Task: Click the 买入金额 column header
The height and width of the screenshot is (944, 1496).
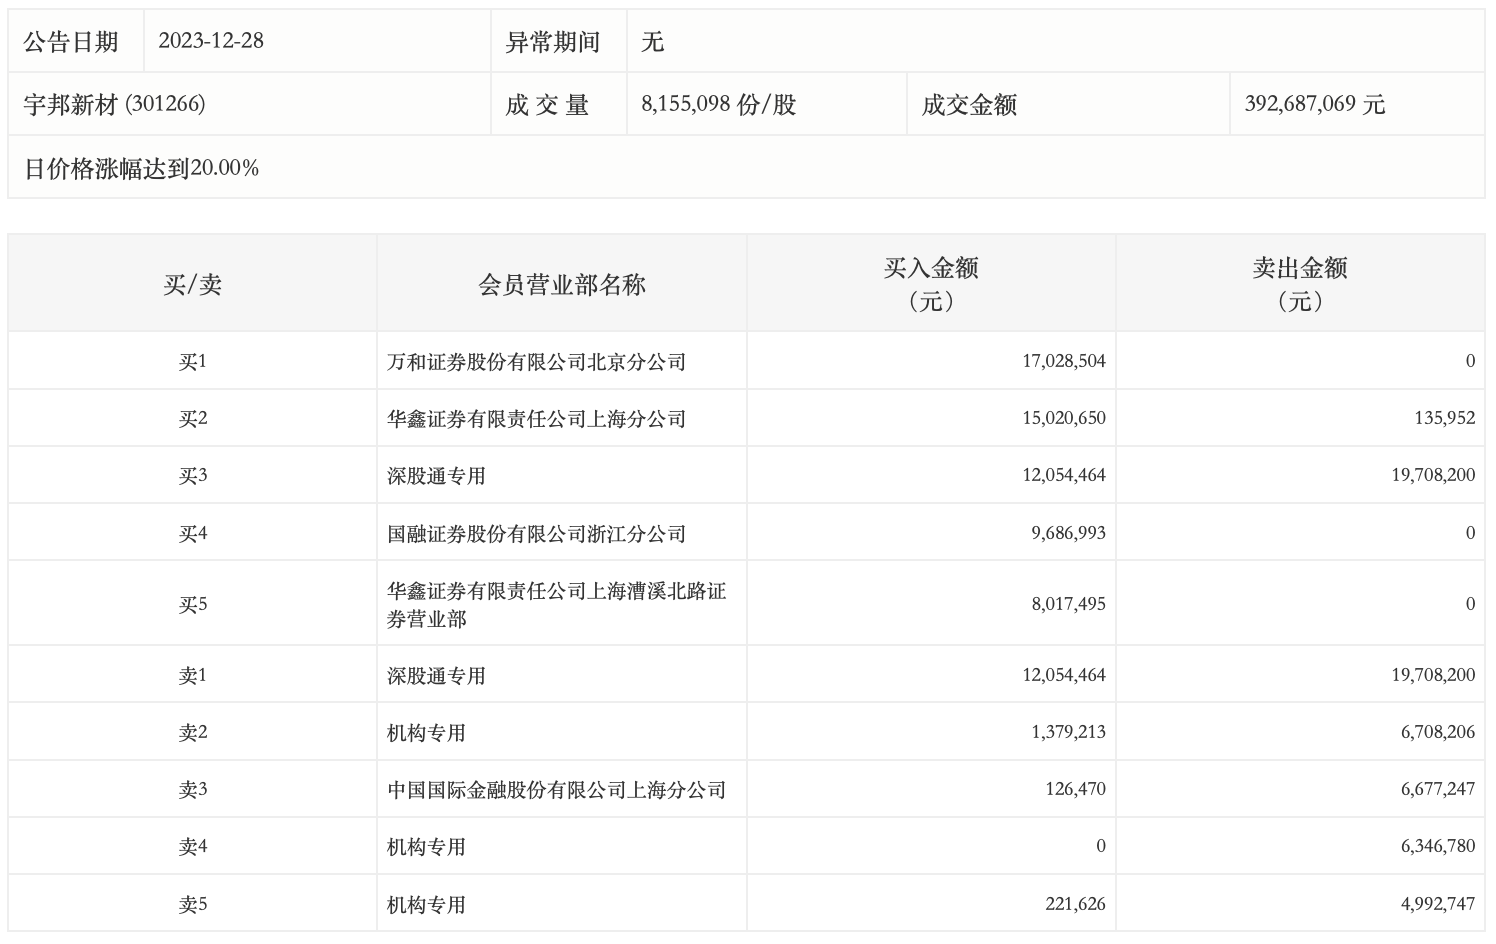Action: (930, 284)
